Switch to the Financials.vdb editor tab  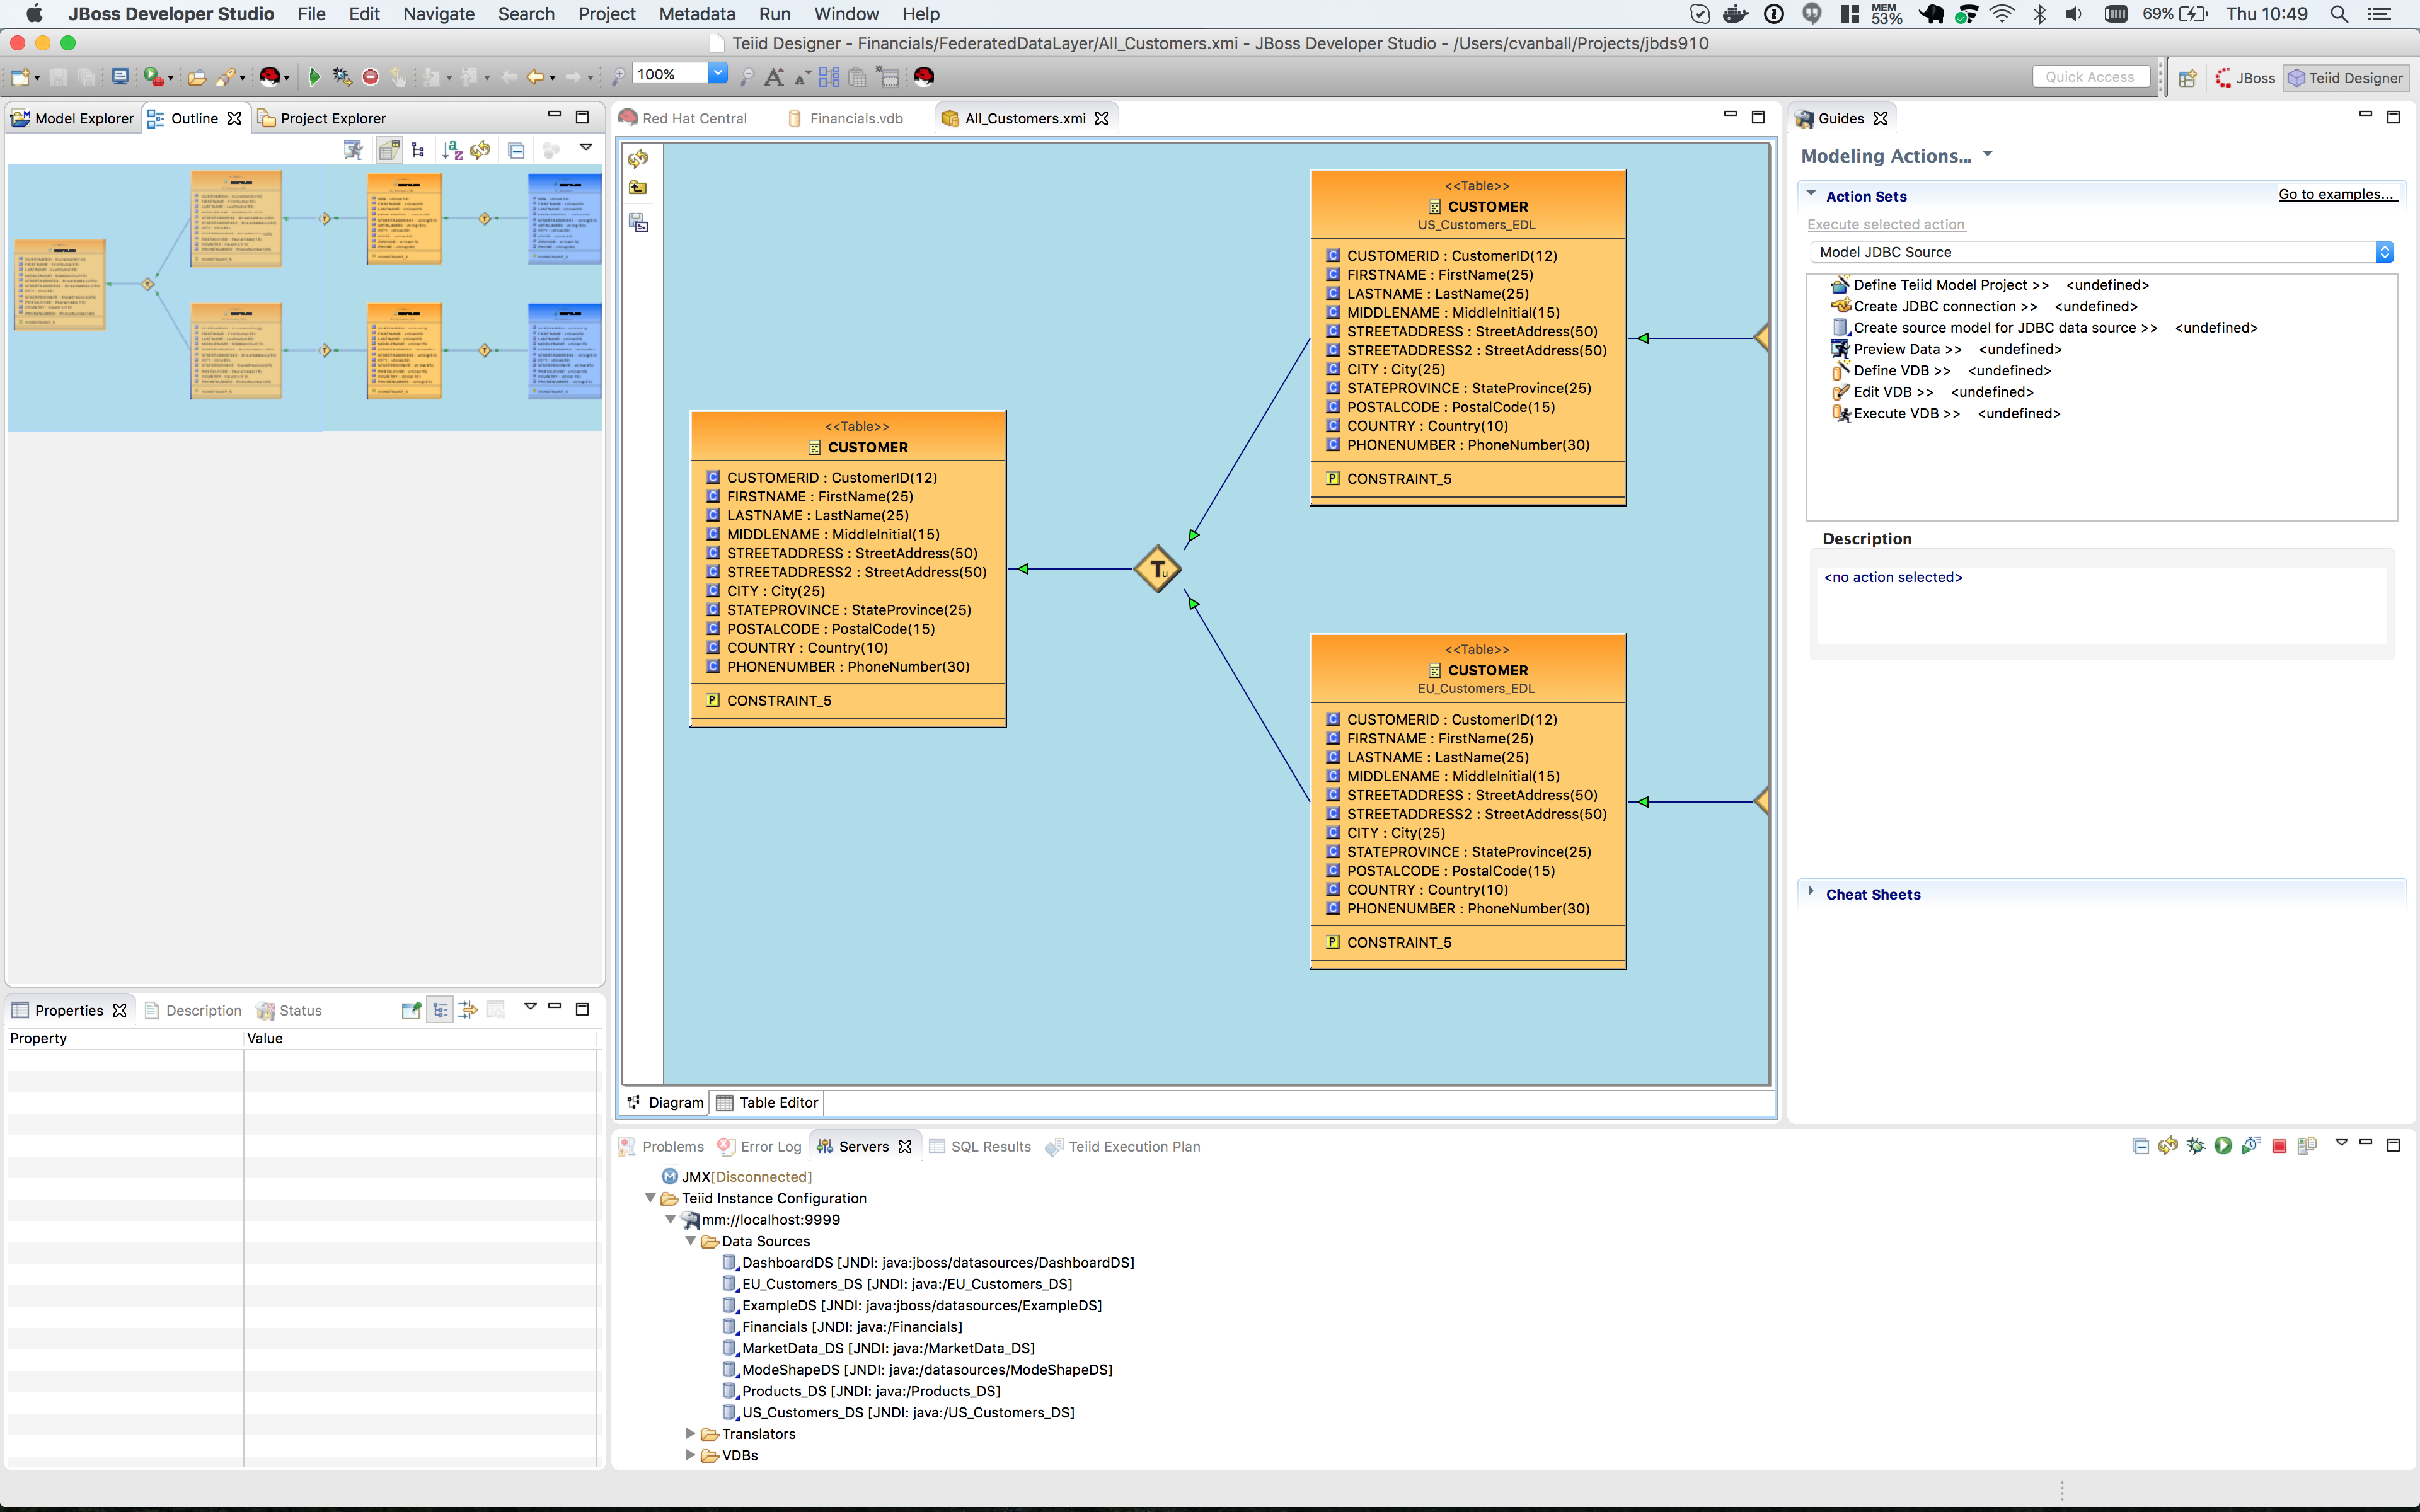(x=855, y=117)
